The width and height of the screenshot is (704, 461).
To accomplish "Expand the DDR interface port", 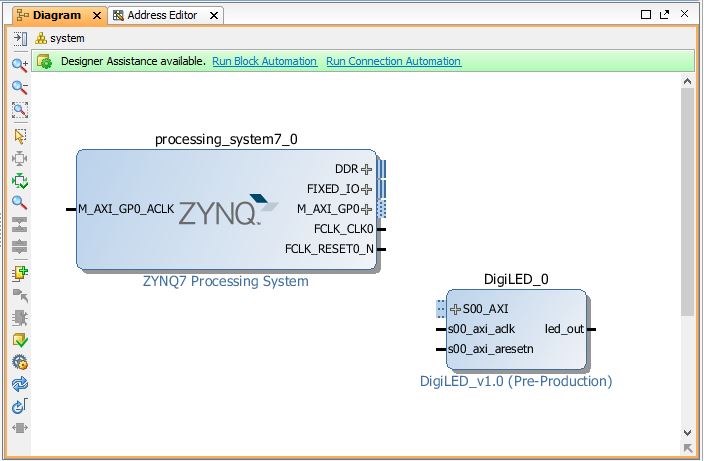I will [x=366, y=169].
